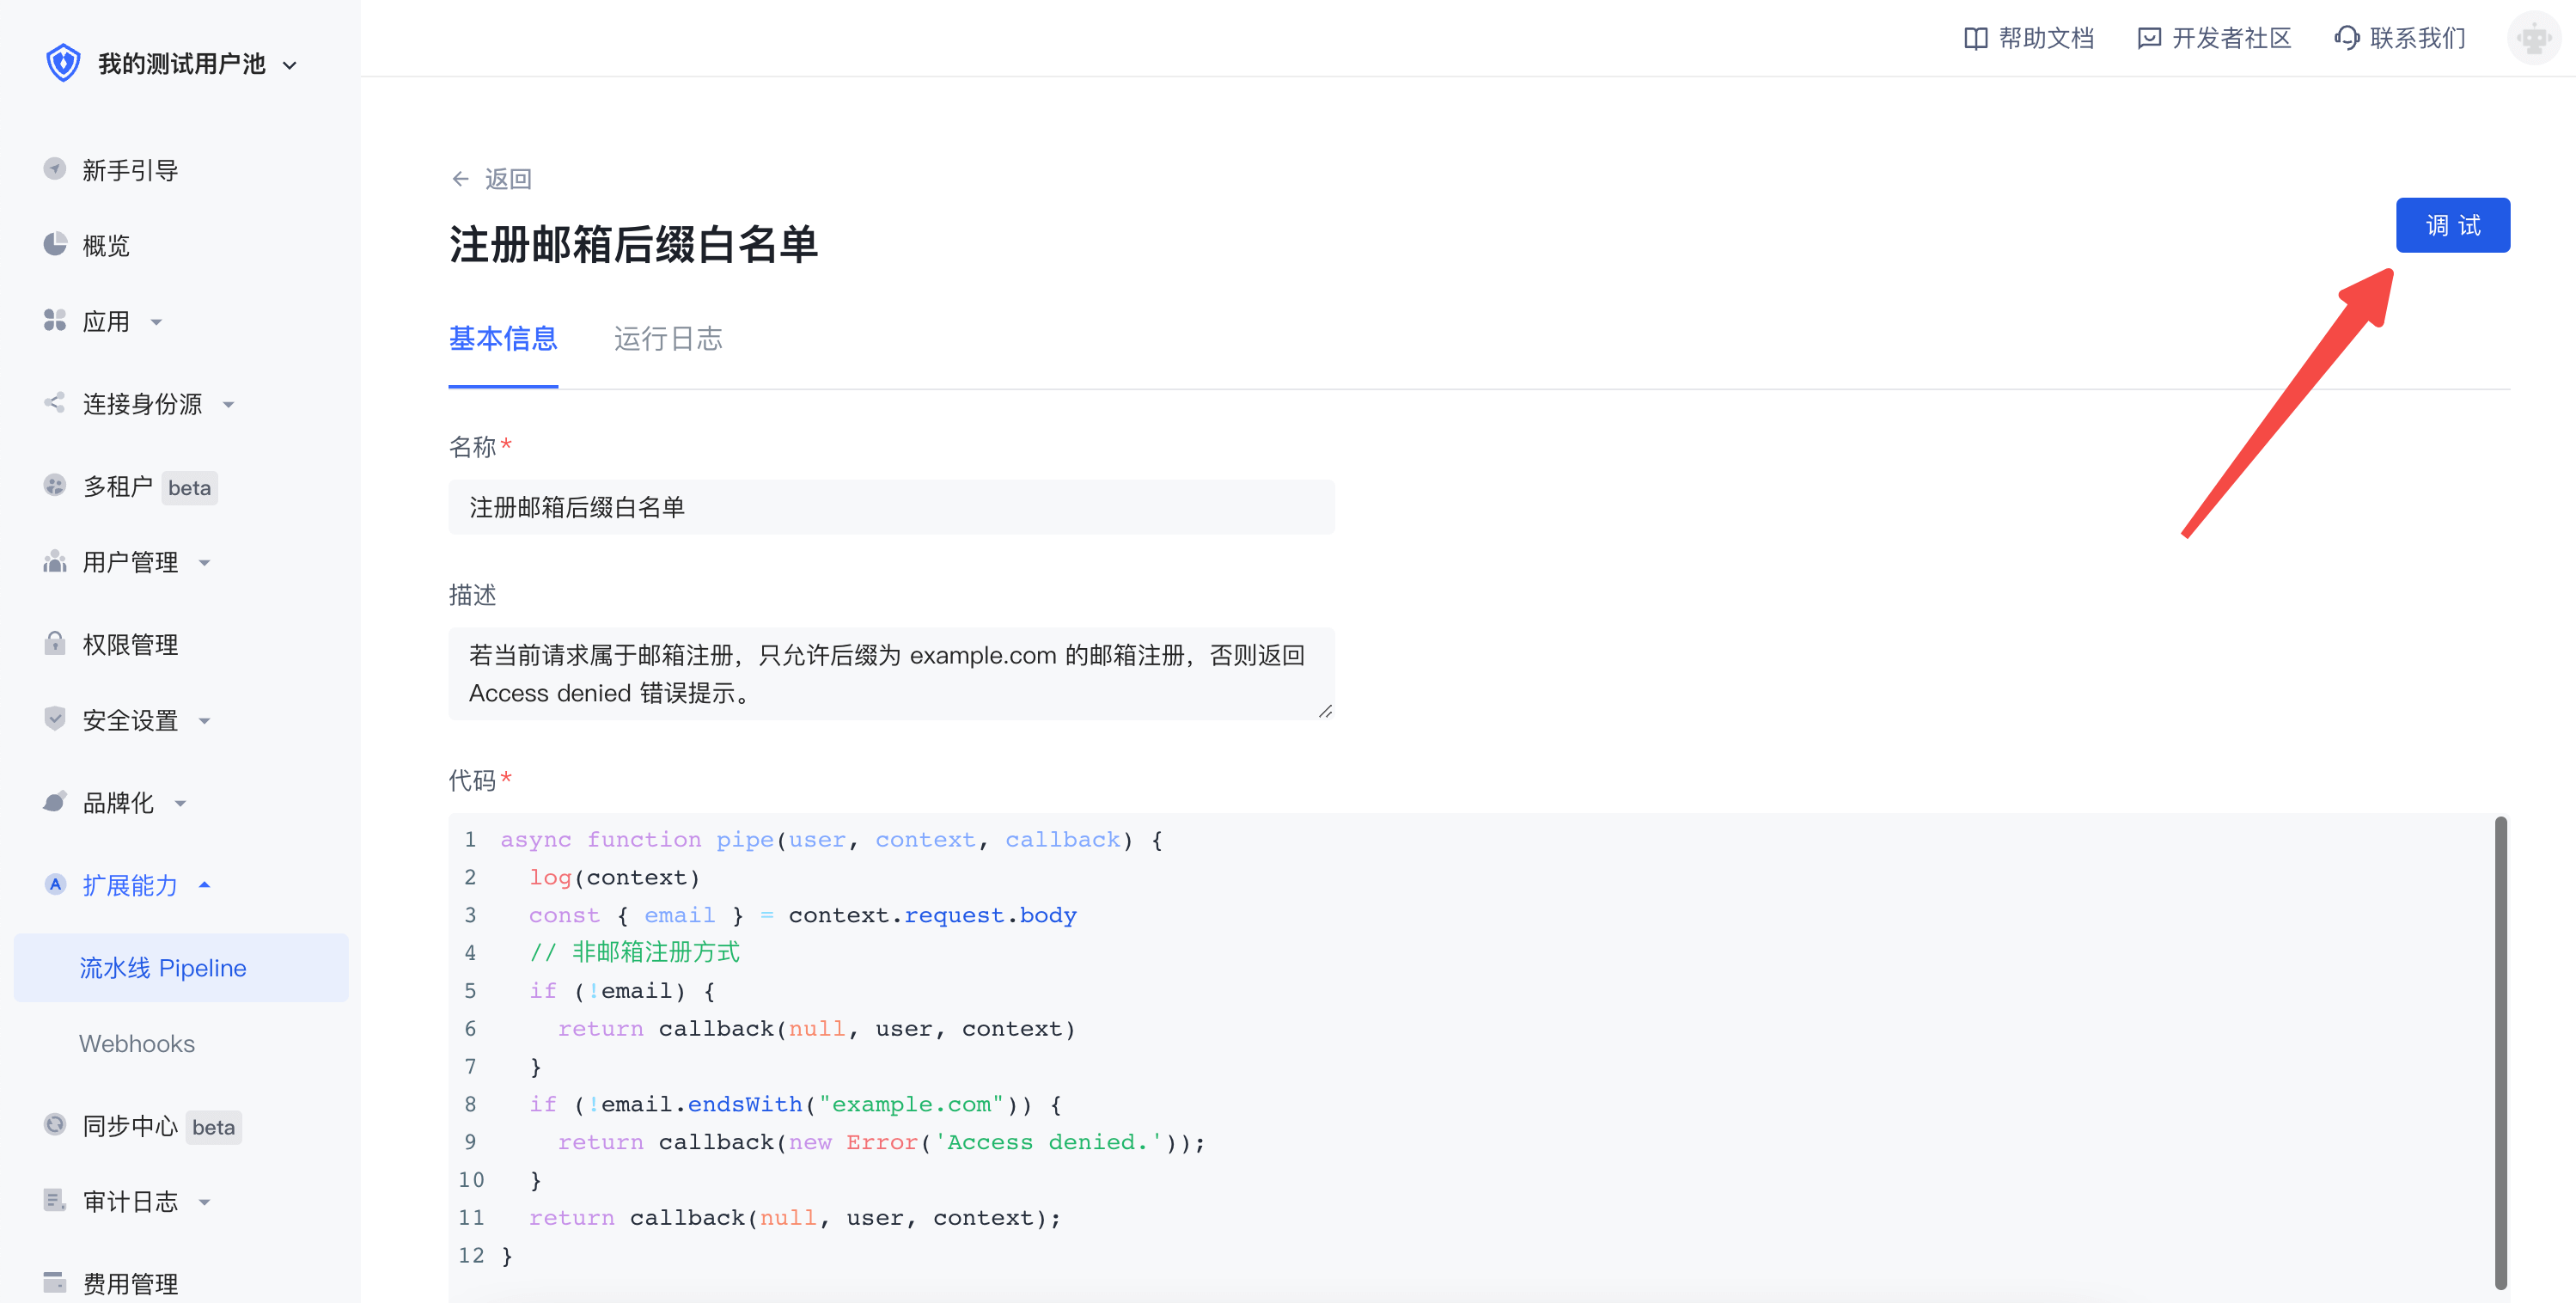
Task: Click the shield logo icon
Action: (63, 63)
